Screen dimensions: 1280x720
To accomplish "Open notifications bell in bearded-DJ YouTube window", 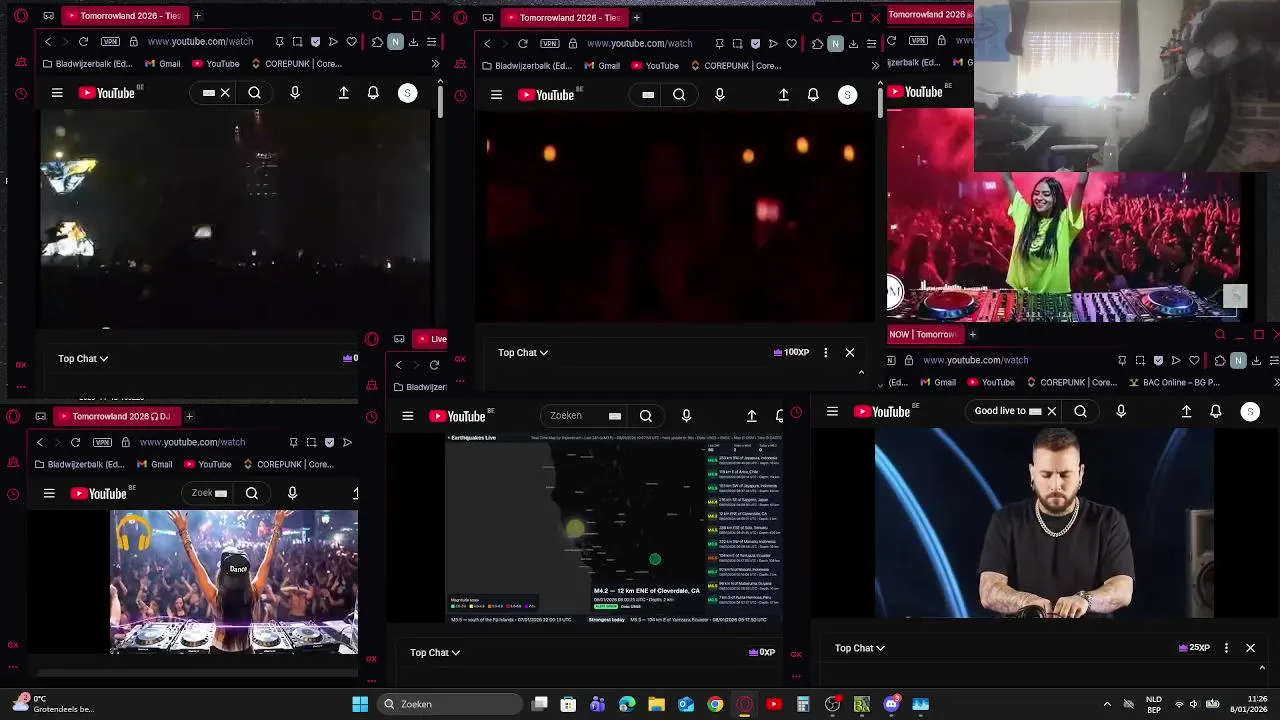I will pyautogui.click(x=1216, y=411).
